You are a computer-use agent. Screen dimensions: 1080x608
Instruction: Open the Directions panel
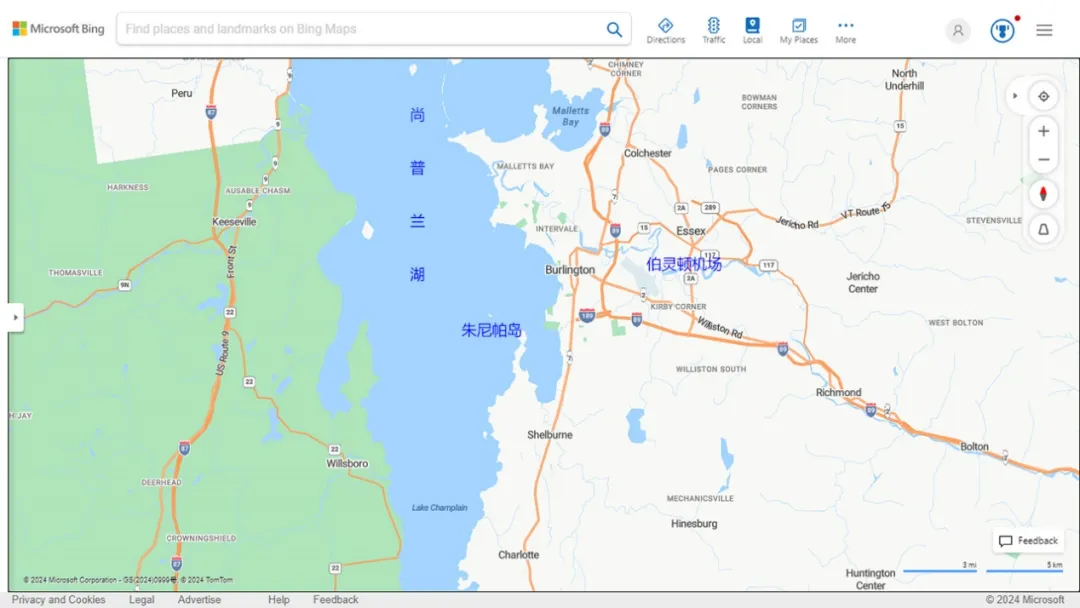(x=665, y=30)
